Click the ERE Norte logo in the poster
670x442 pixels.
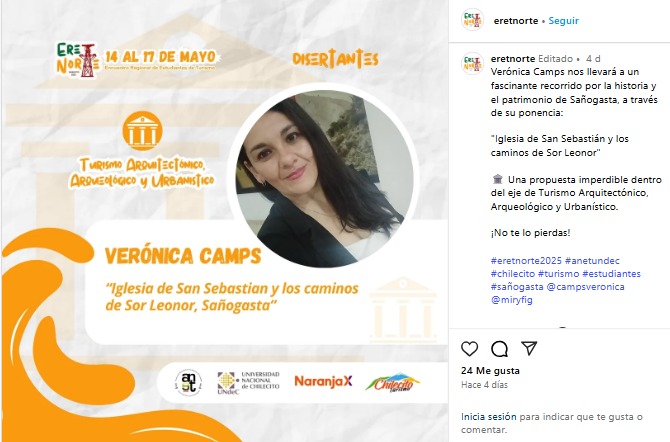[x=78, y=60]
